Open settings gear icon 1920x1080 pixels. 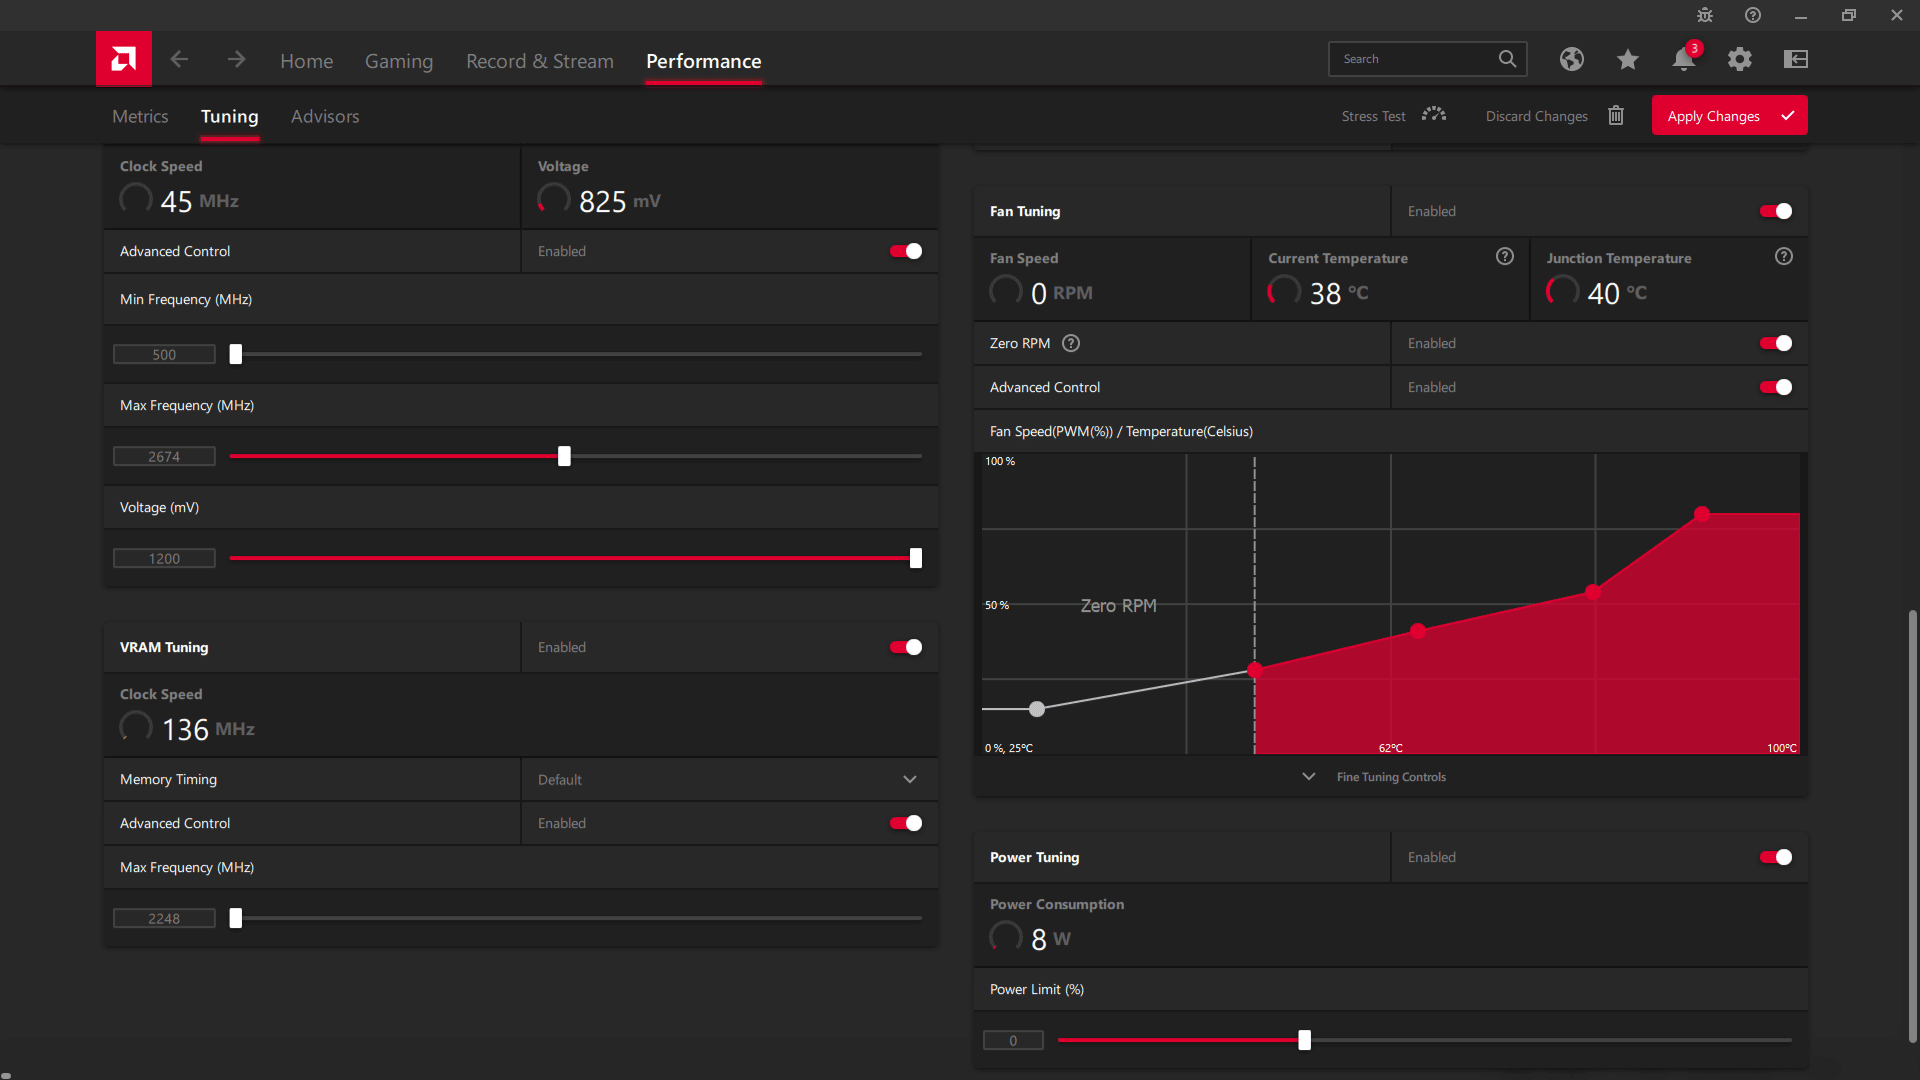pos(1740,59)
